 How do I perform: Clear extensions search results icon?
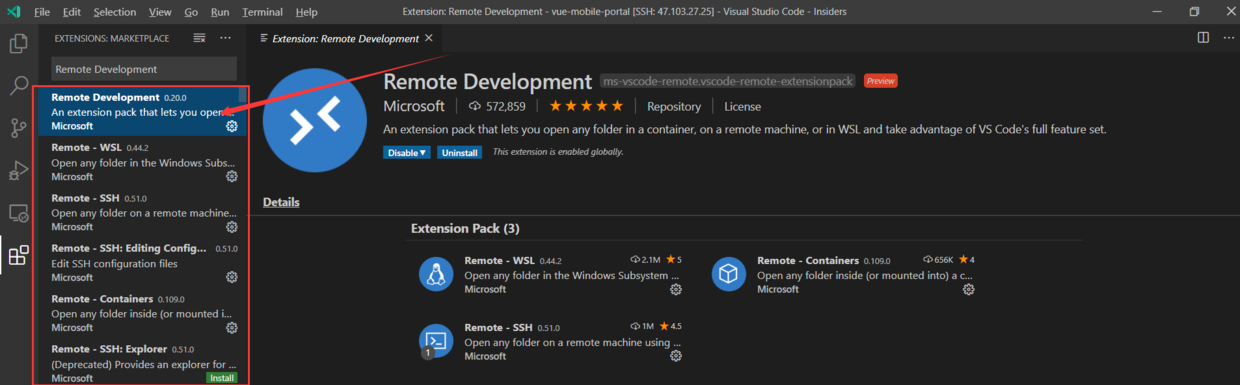(199, 38)
